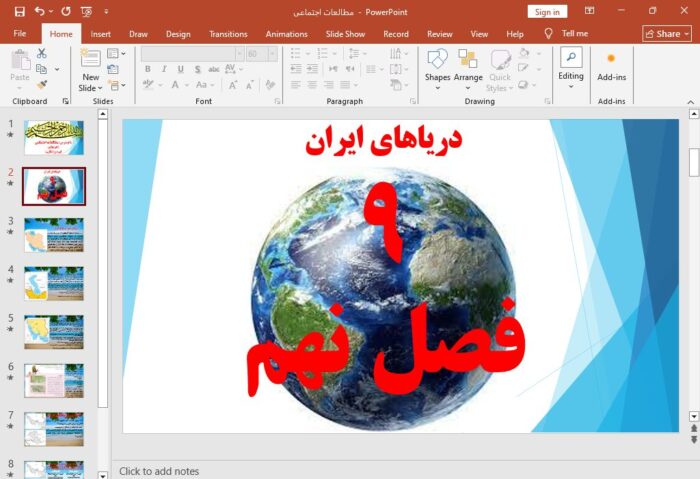
Task: Copy the selection to clipboard
Action: tap(42, 69)
